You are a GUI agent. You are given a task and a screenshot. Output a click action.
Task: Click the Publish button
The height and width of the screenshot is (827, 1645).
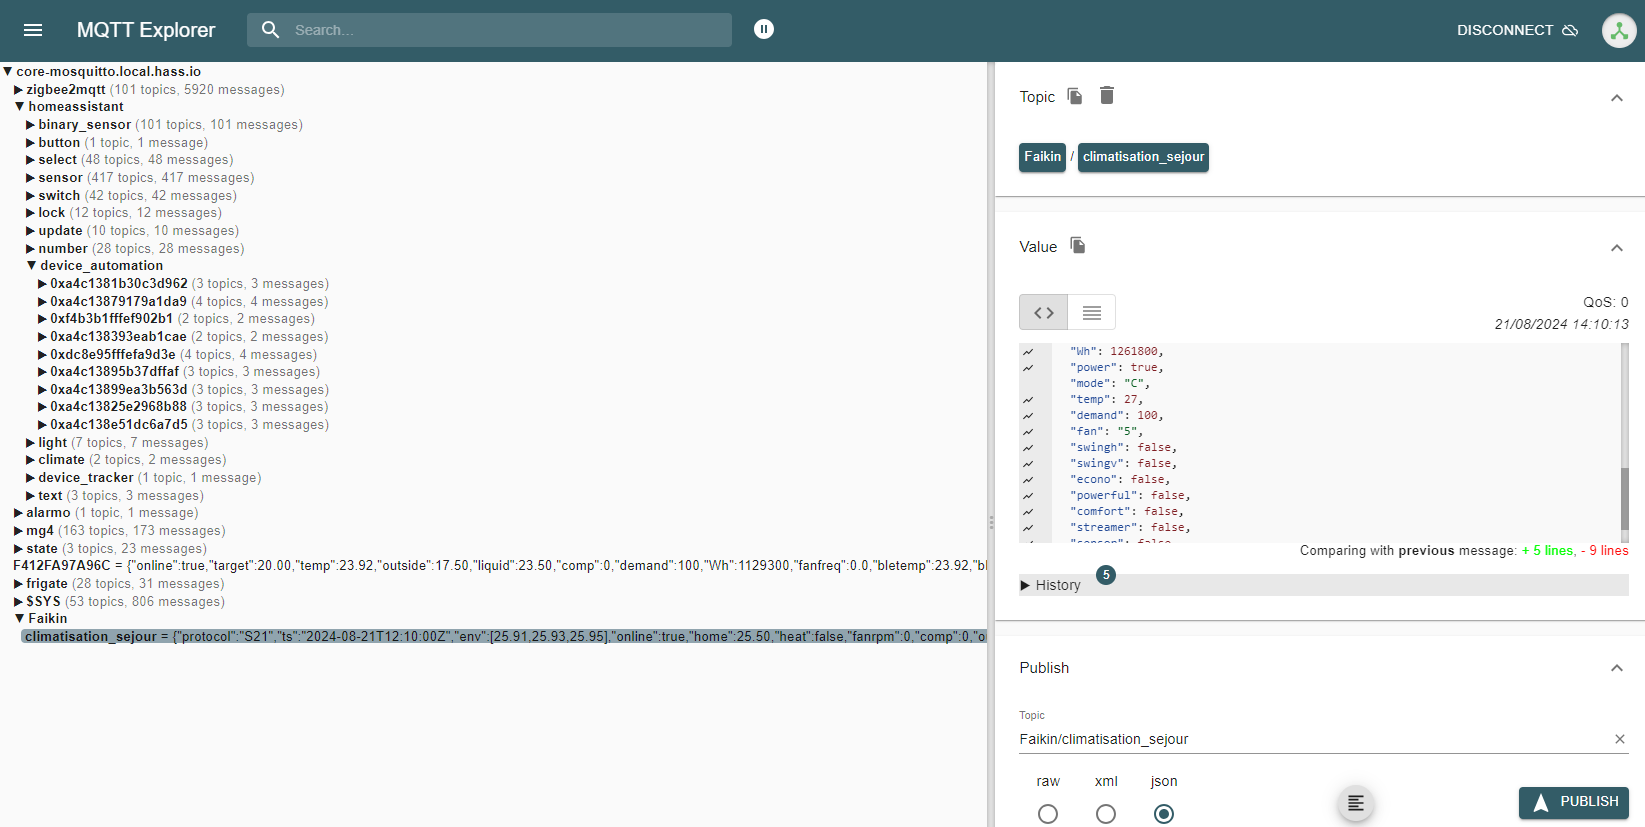pos(1574,802)
